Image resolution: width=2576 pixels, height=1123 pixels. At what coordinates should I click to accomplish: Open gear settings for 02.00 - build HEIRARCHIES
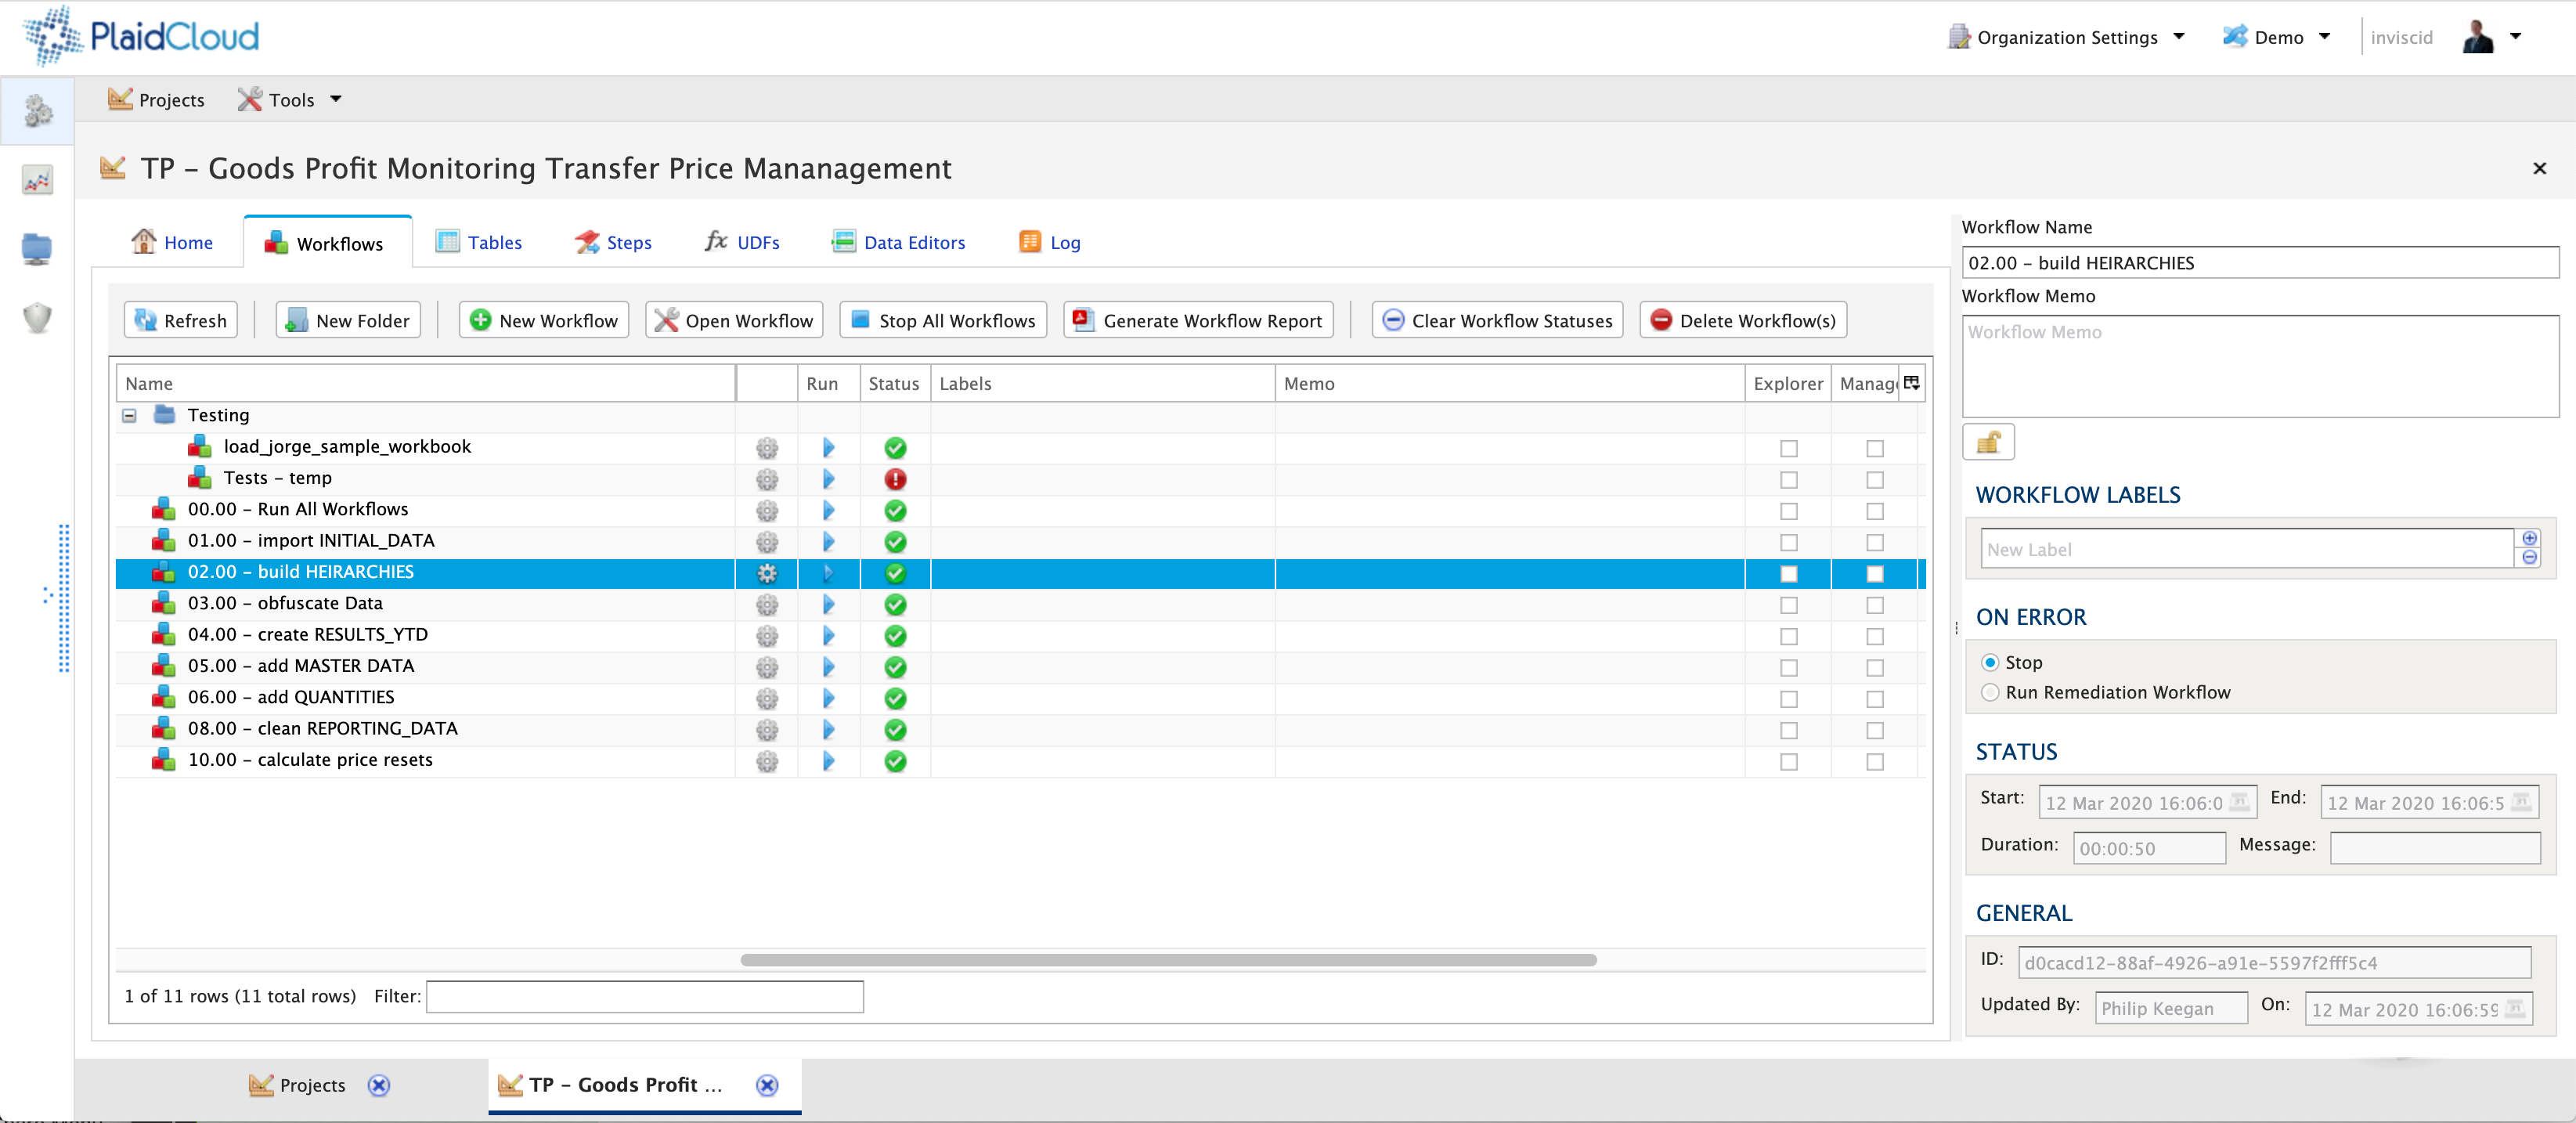coord(767,573)
